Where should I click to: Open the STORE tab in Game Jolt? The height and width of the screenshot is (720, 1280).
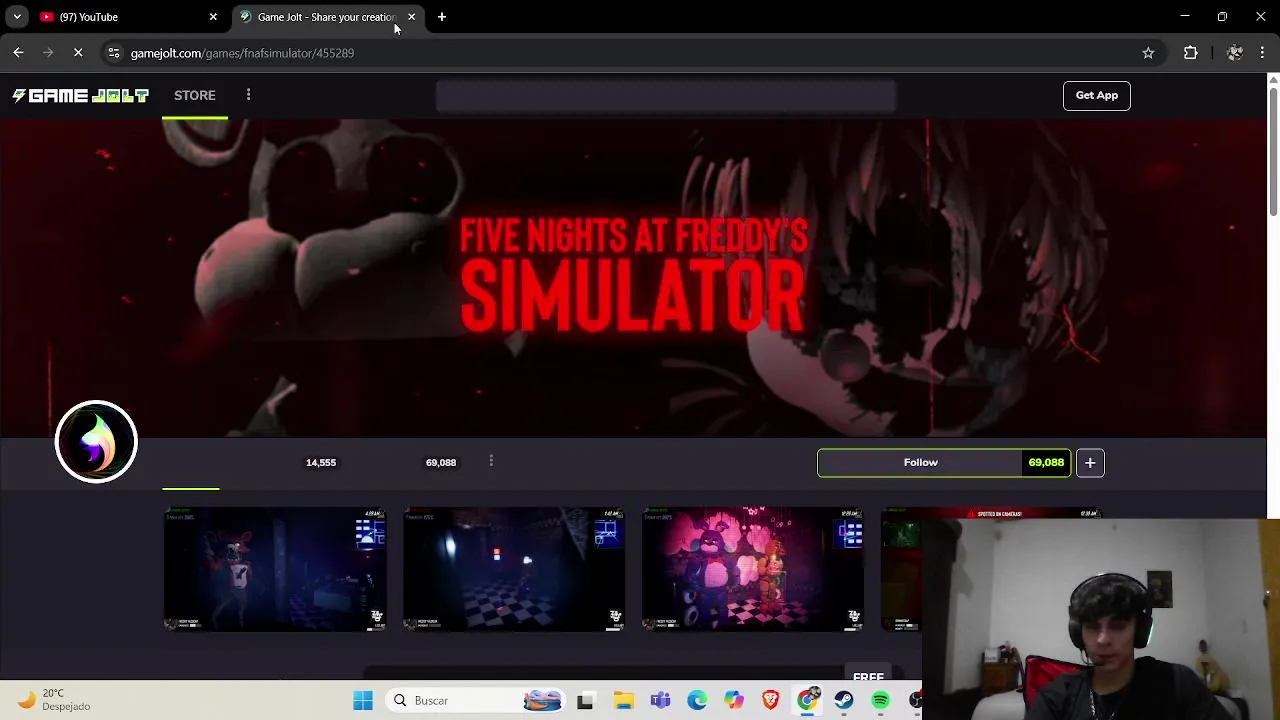[195, 95]
